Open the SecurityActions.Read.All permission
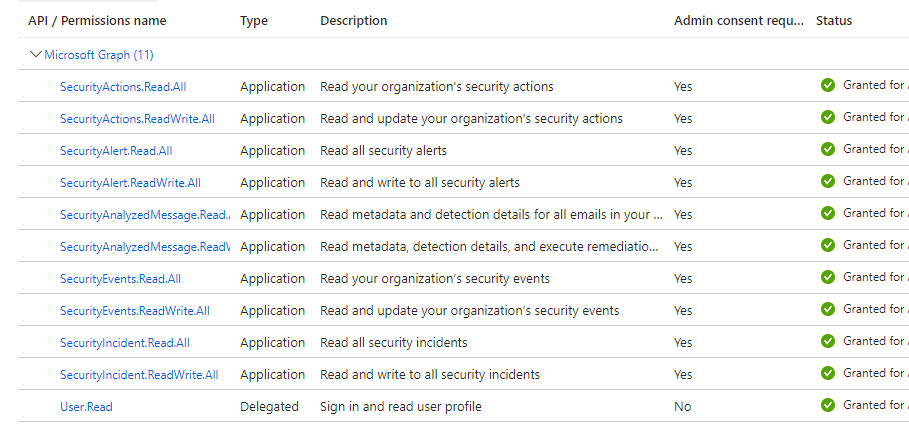The image size is (909, 434). pyautogui.click(x=123, y=87)
